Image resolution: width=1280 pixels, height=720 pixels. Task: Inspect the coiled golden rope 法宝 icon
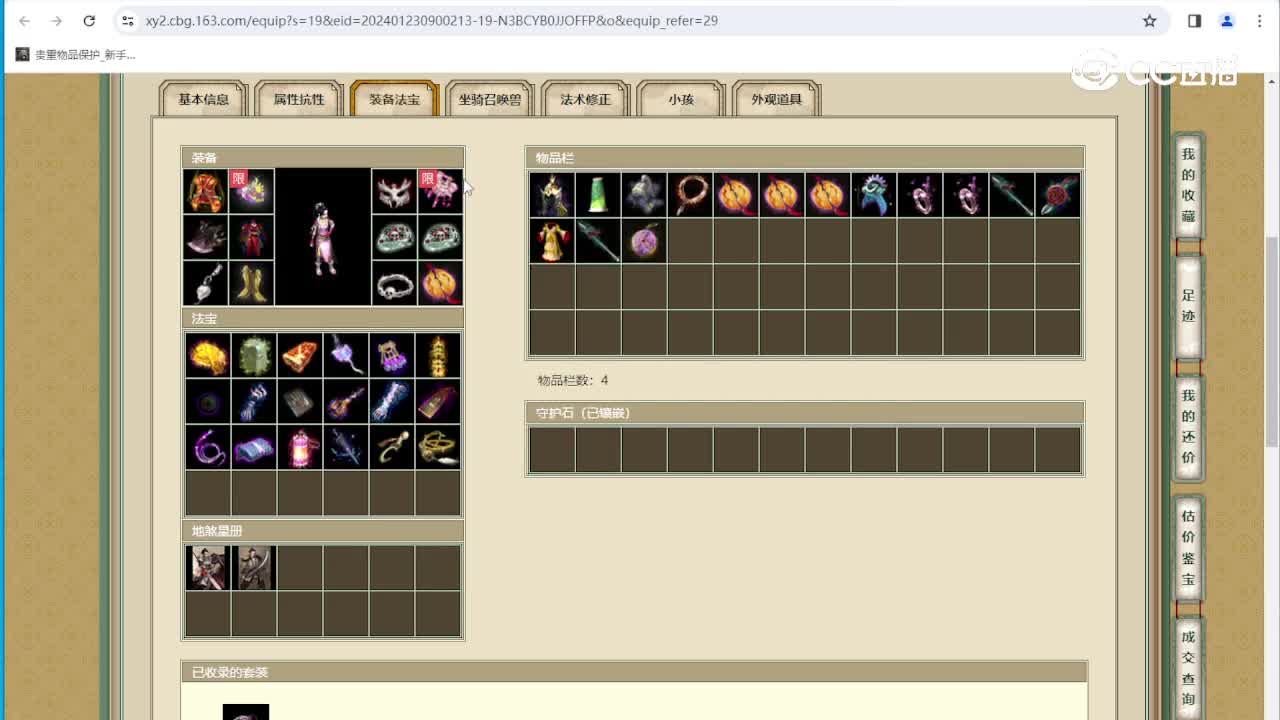tap(438, 447)
